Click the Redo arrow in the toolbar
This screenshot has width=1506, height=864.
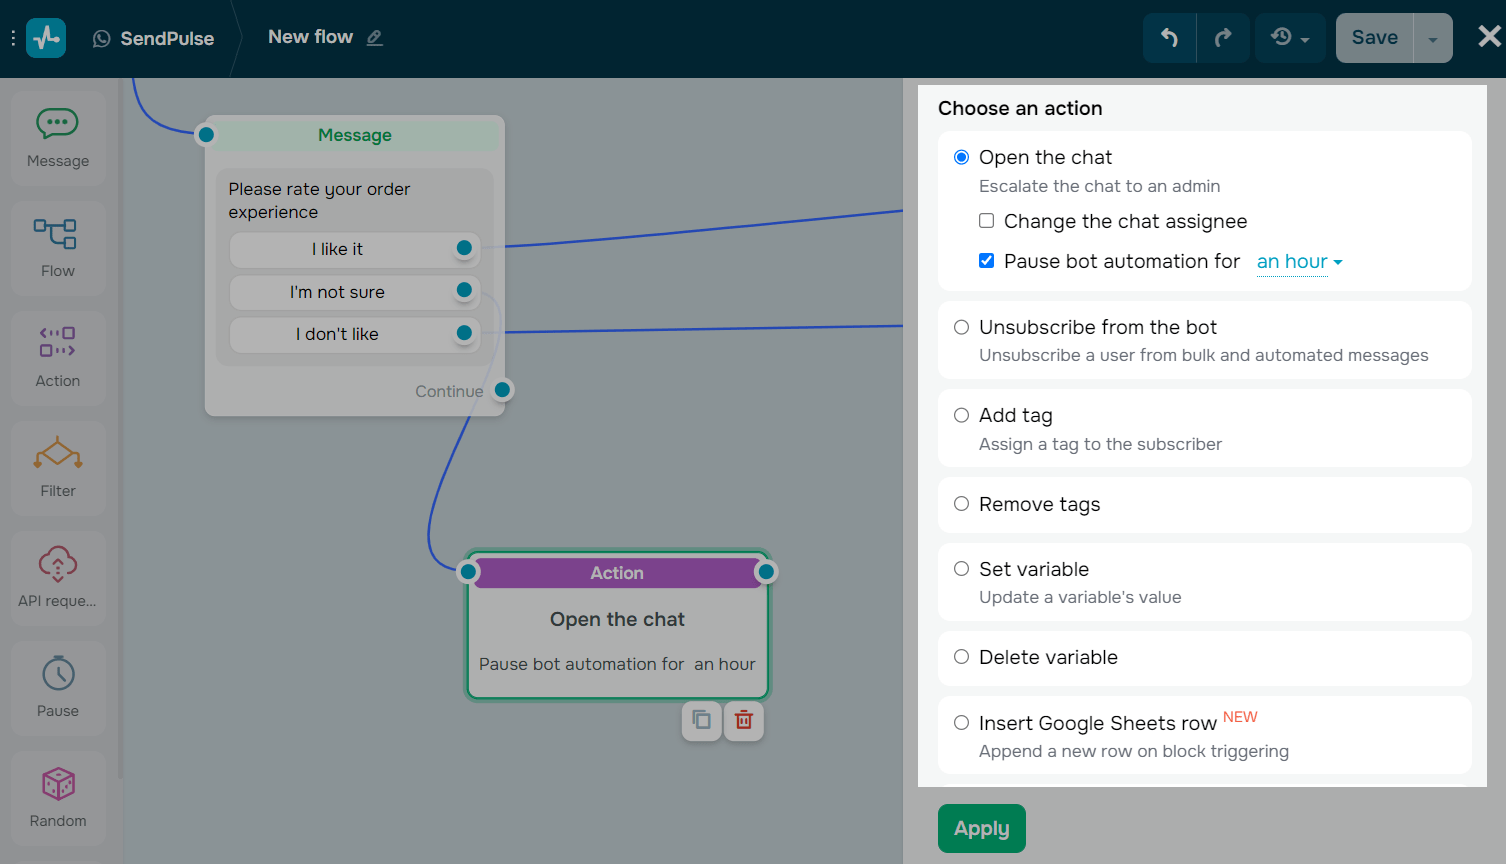1222,37
